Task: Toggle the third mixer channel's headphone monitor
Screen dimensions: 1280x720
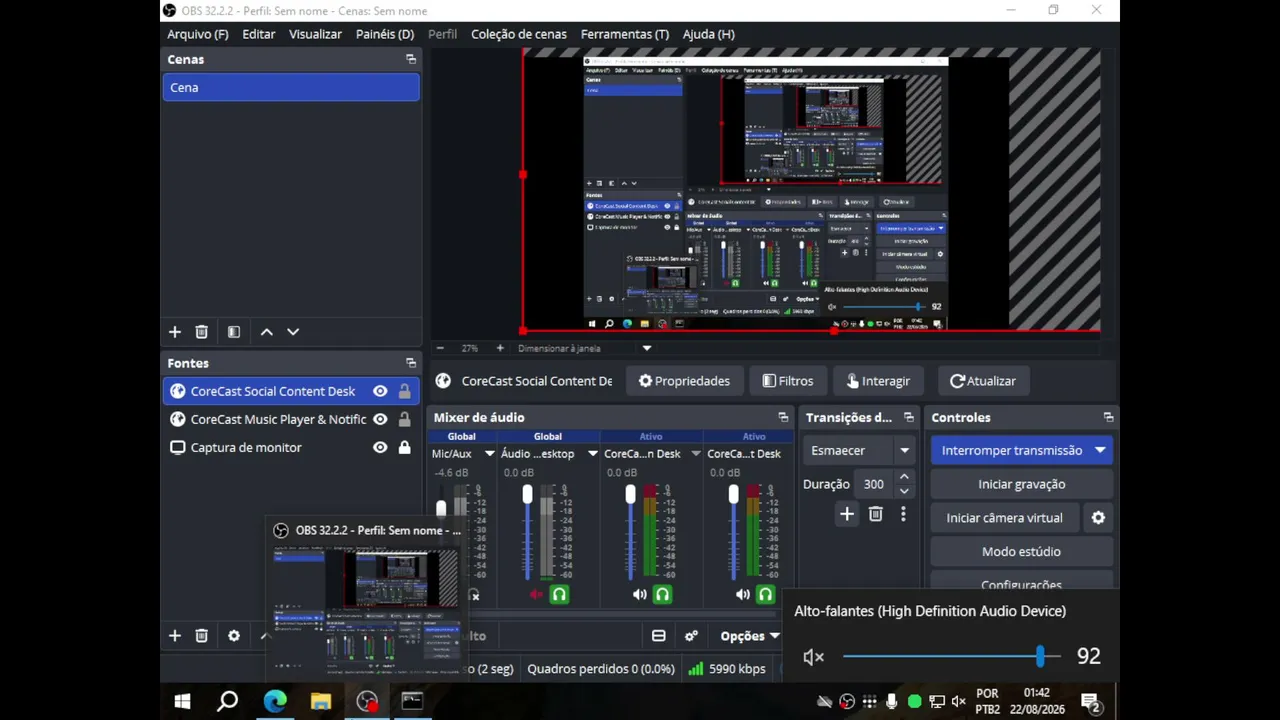Action: (x=662, y=595)
